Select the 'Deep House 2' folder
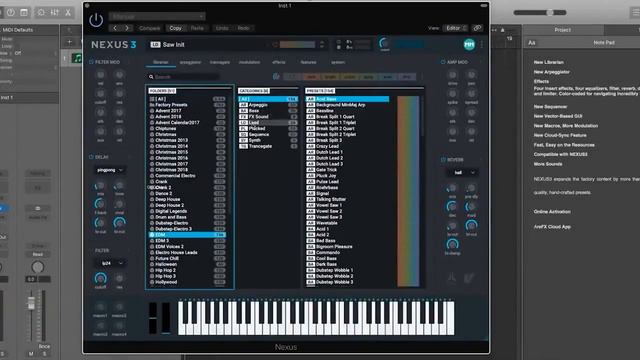Viewport: 640px width, 360px height. pos(187,205)
